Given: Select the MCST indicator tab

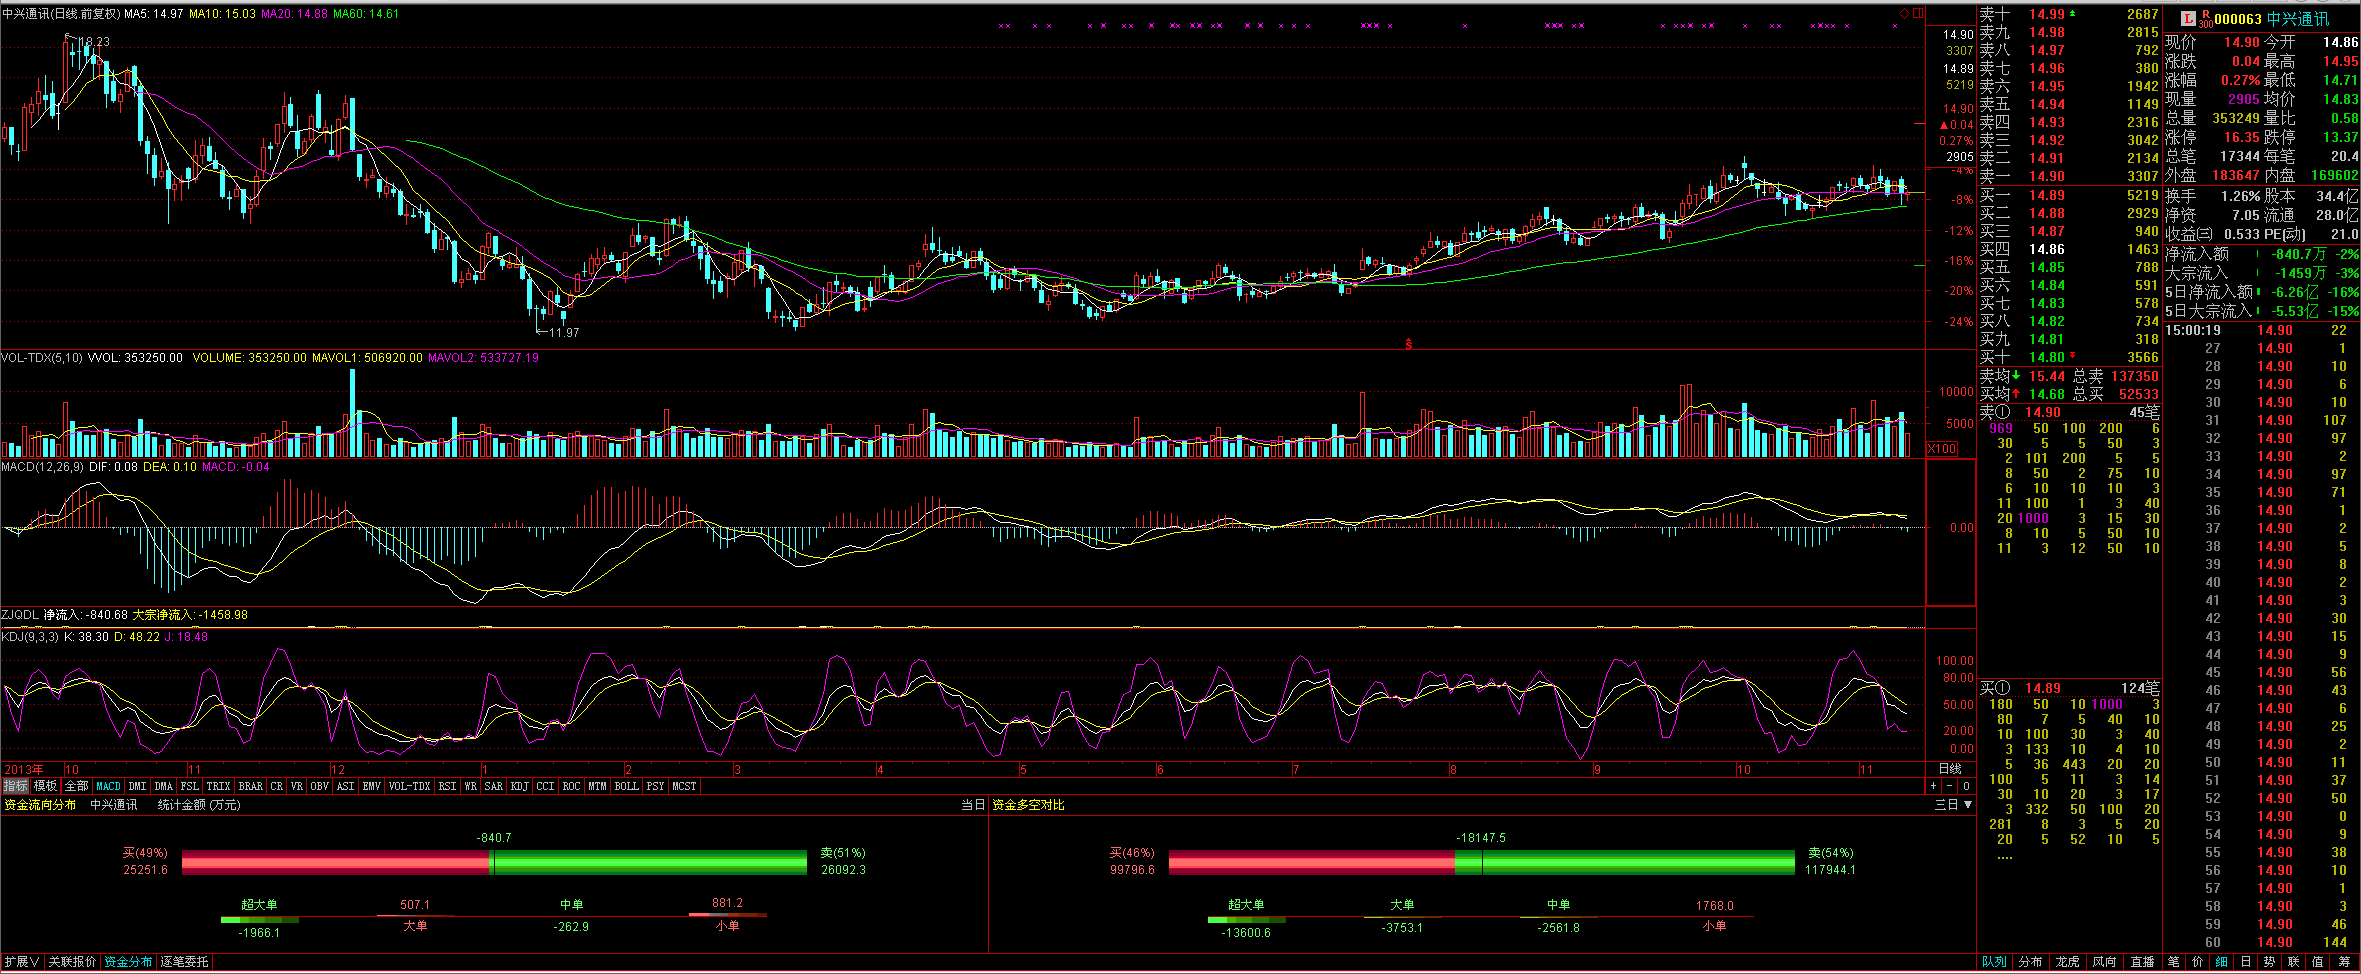Looking at the screenshot, I should [x=684, y=786].
